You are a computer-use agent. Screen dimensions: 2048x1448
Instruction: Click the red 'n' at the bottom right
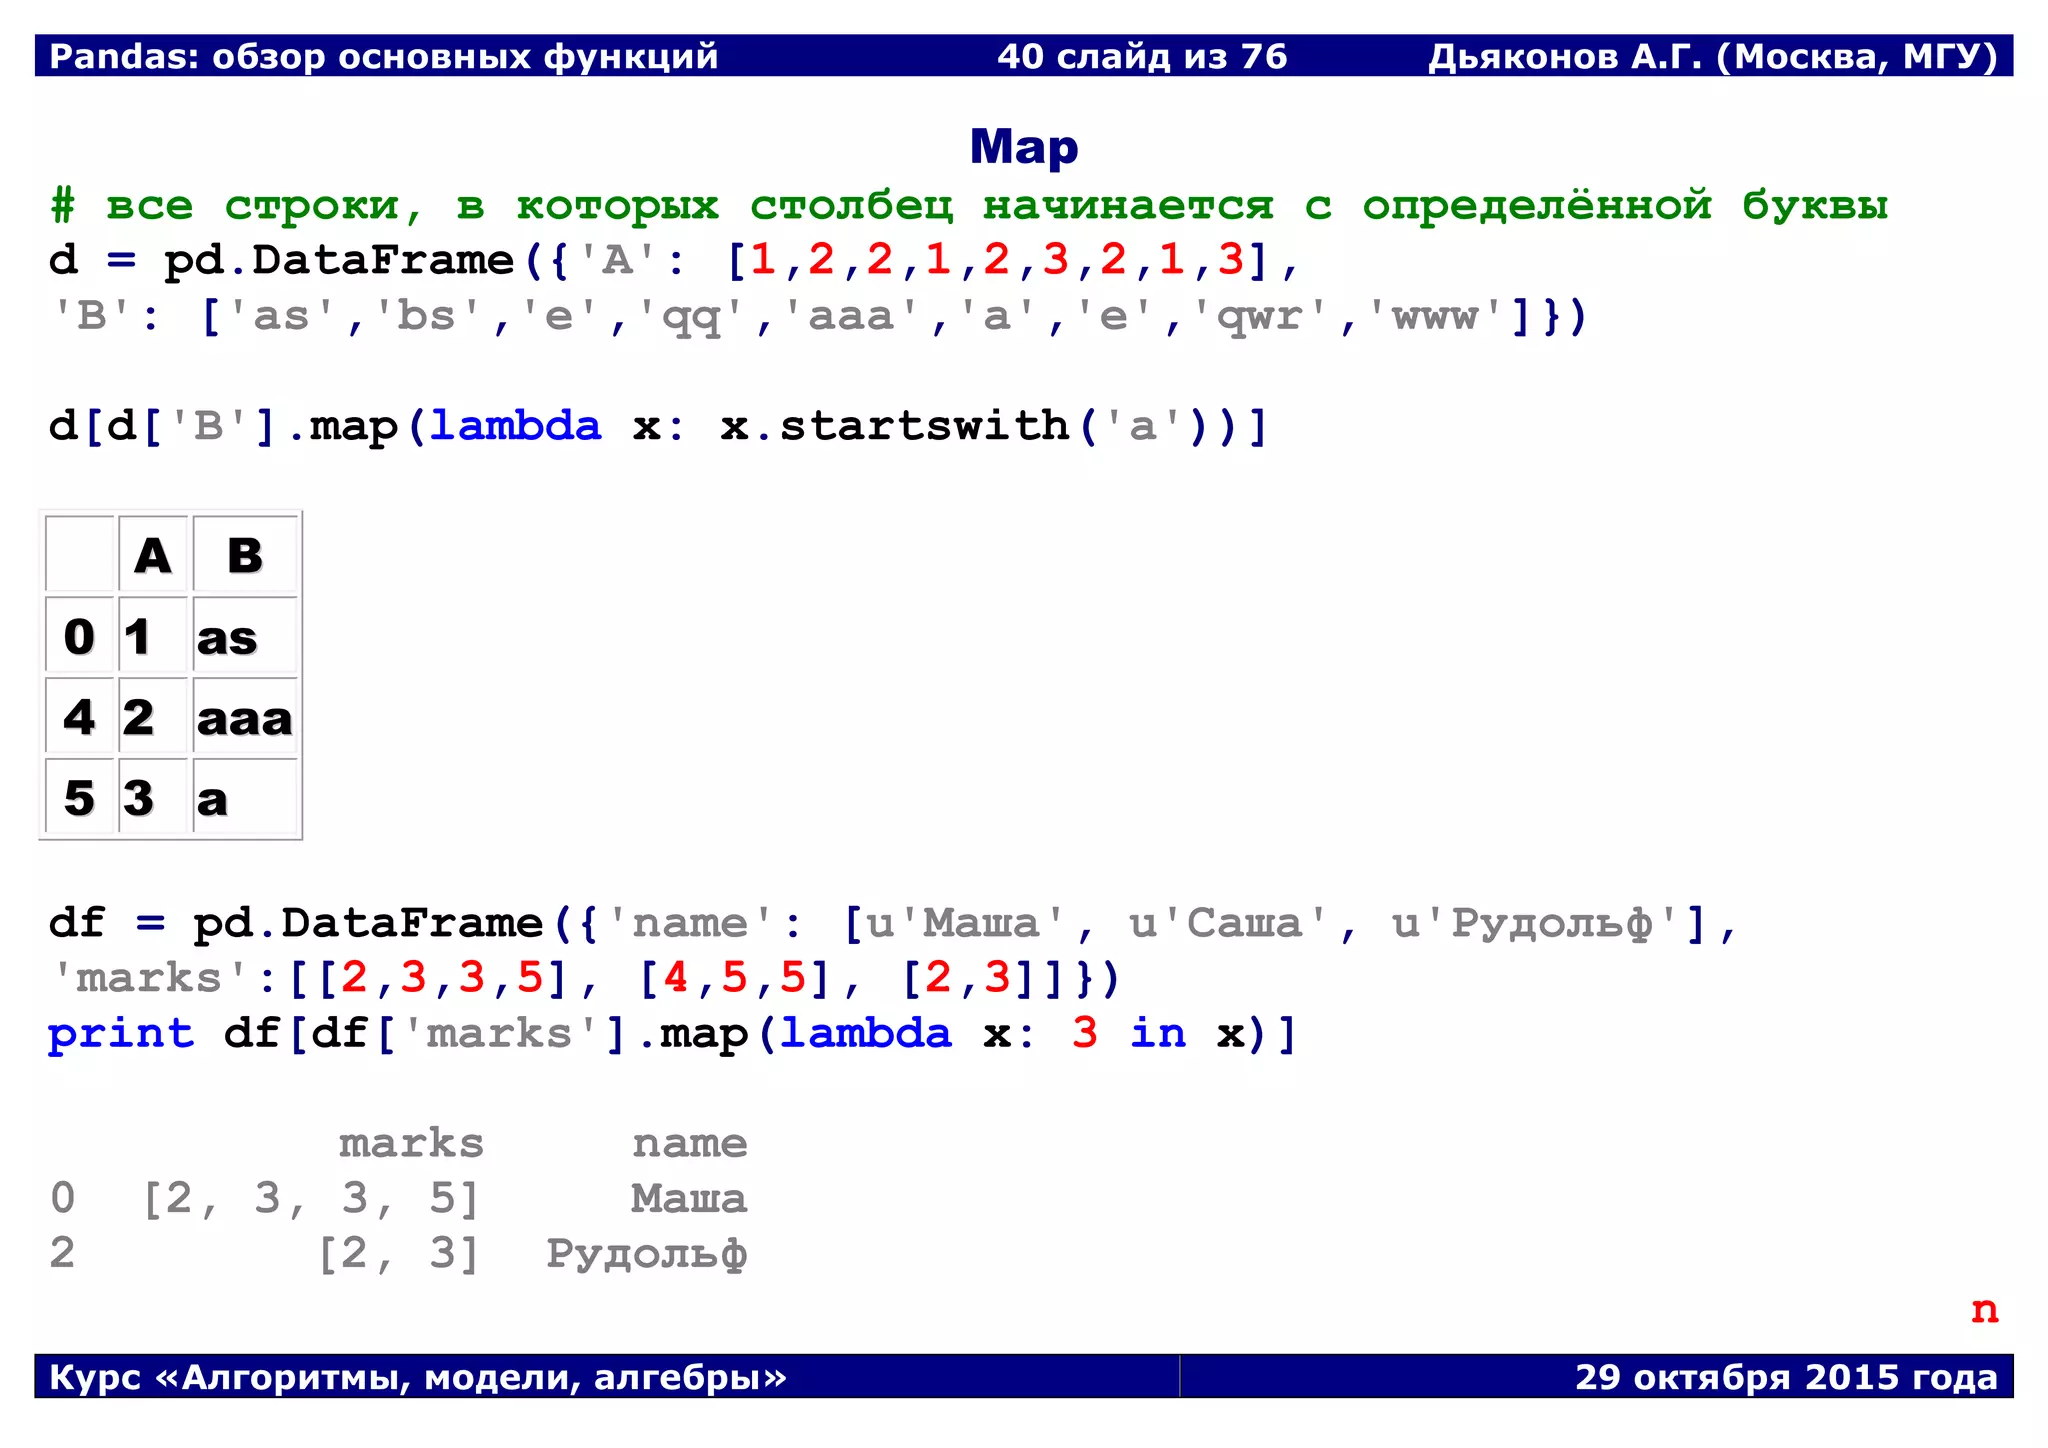click(1984, 1310)
